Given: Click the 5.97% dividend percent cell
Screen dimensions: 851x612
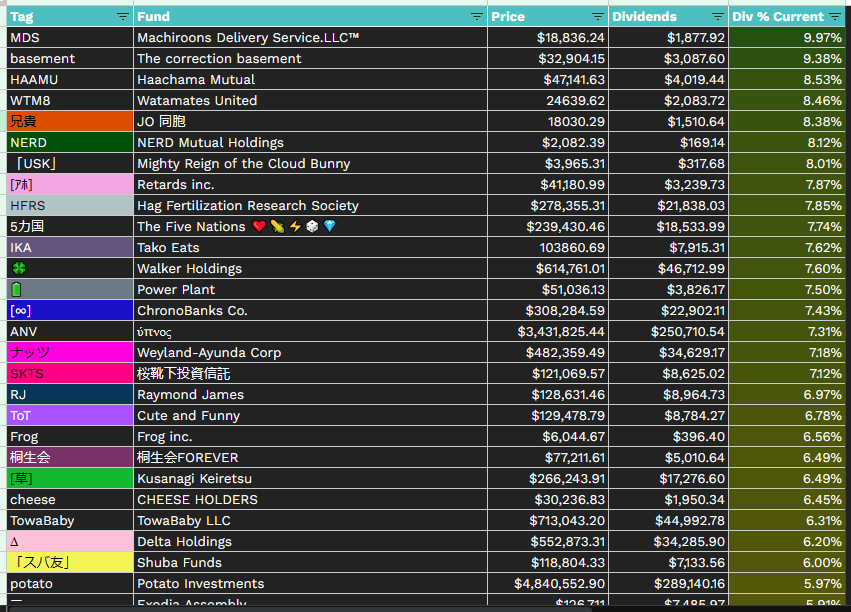Looking at the screenshot, I should coord(787,584).
